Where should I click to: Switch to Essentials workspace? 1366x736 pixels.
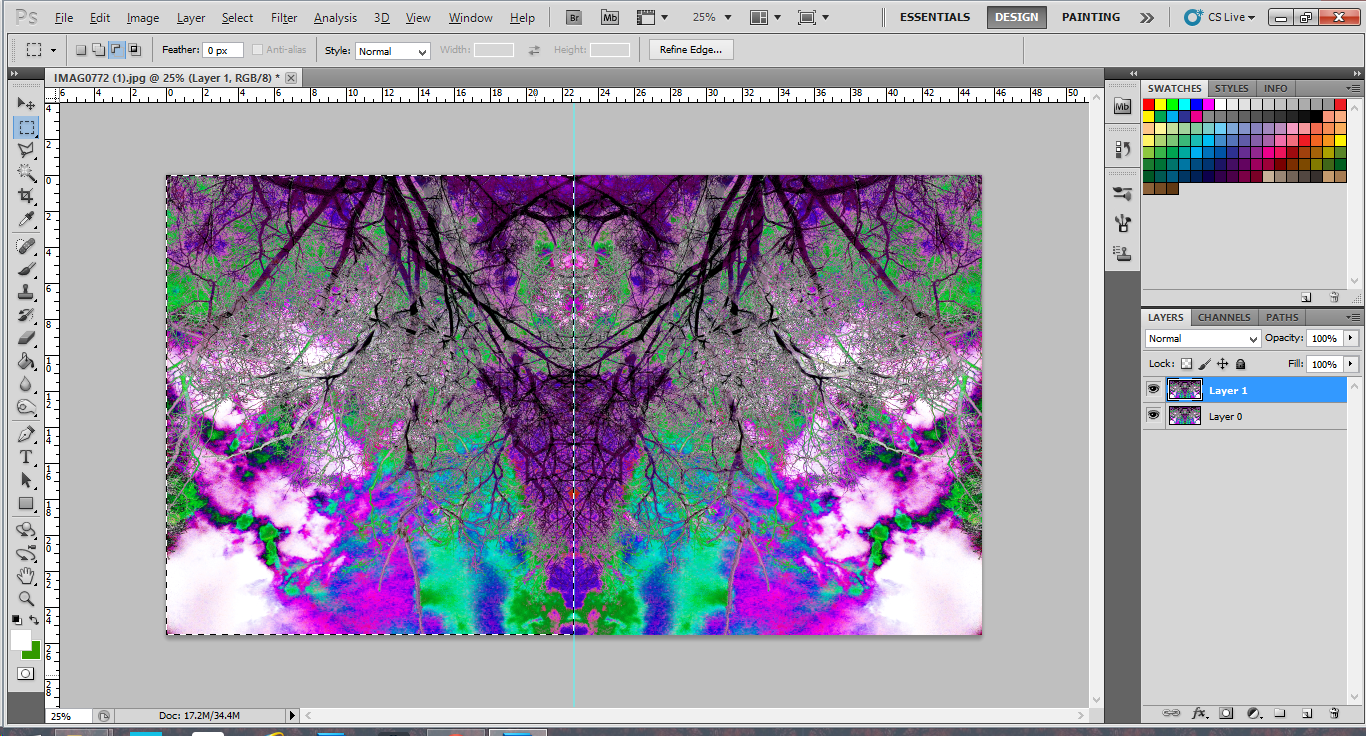coord(935,17)
